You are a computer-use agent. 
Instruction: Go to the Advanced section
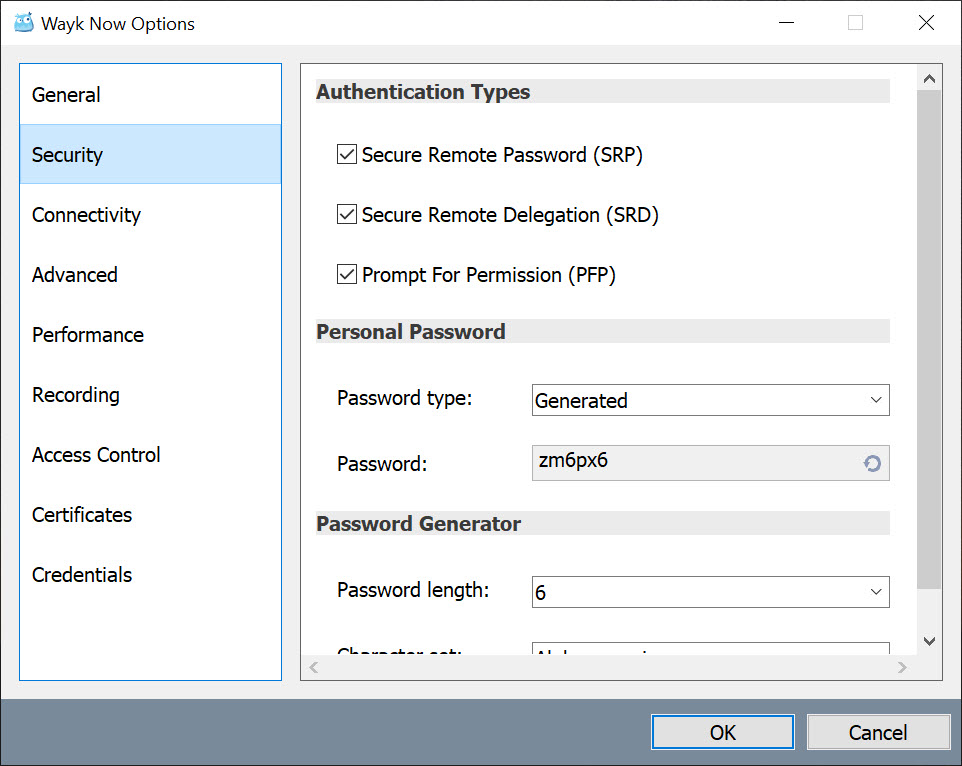[150, 274]
